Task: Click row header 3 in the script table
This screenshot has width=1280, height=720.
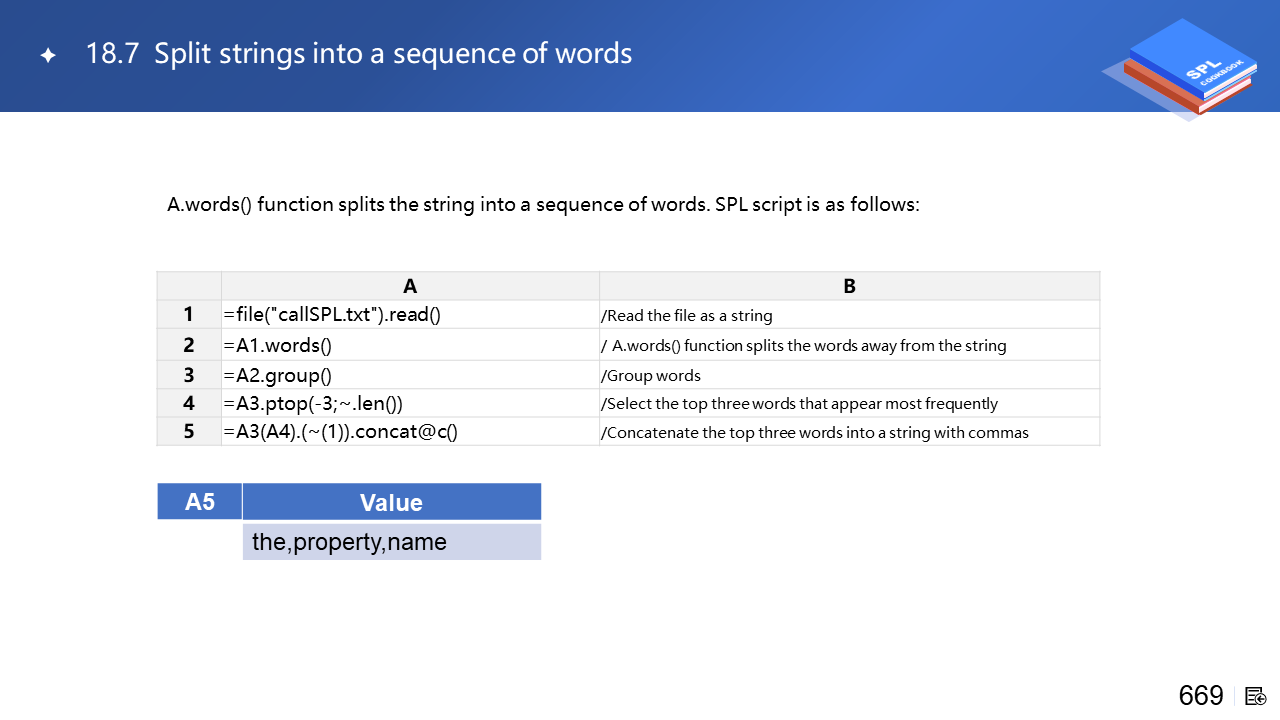Action: 189,375
